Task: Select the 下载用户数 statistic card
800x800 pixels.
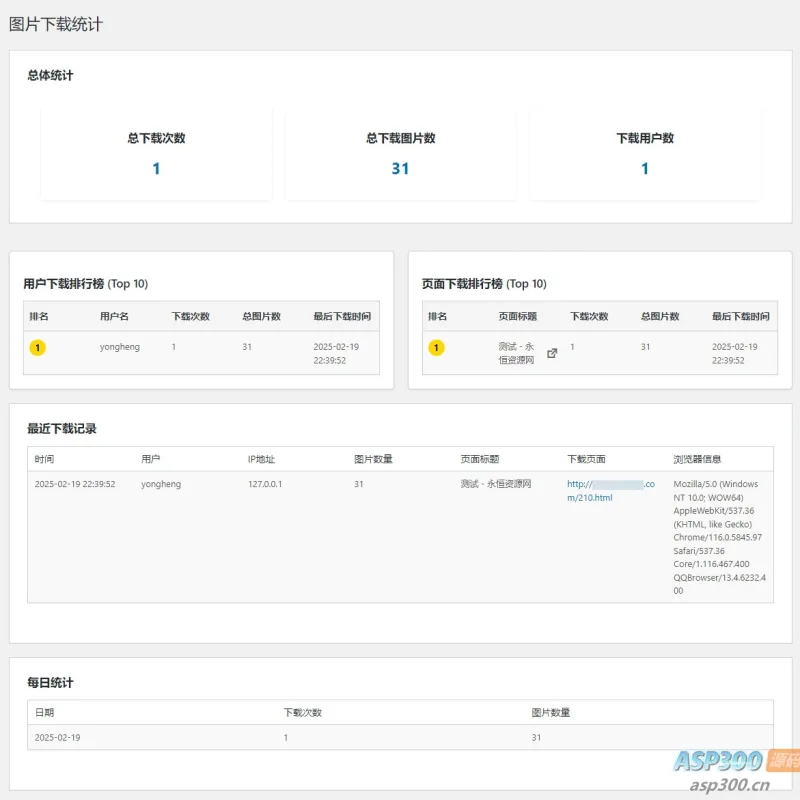Action: (645, 153)
